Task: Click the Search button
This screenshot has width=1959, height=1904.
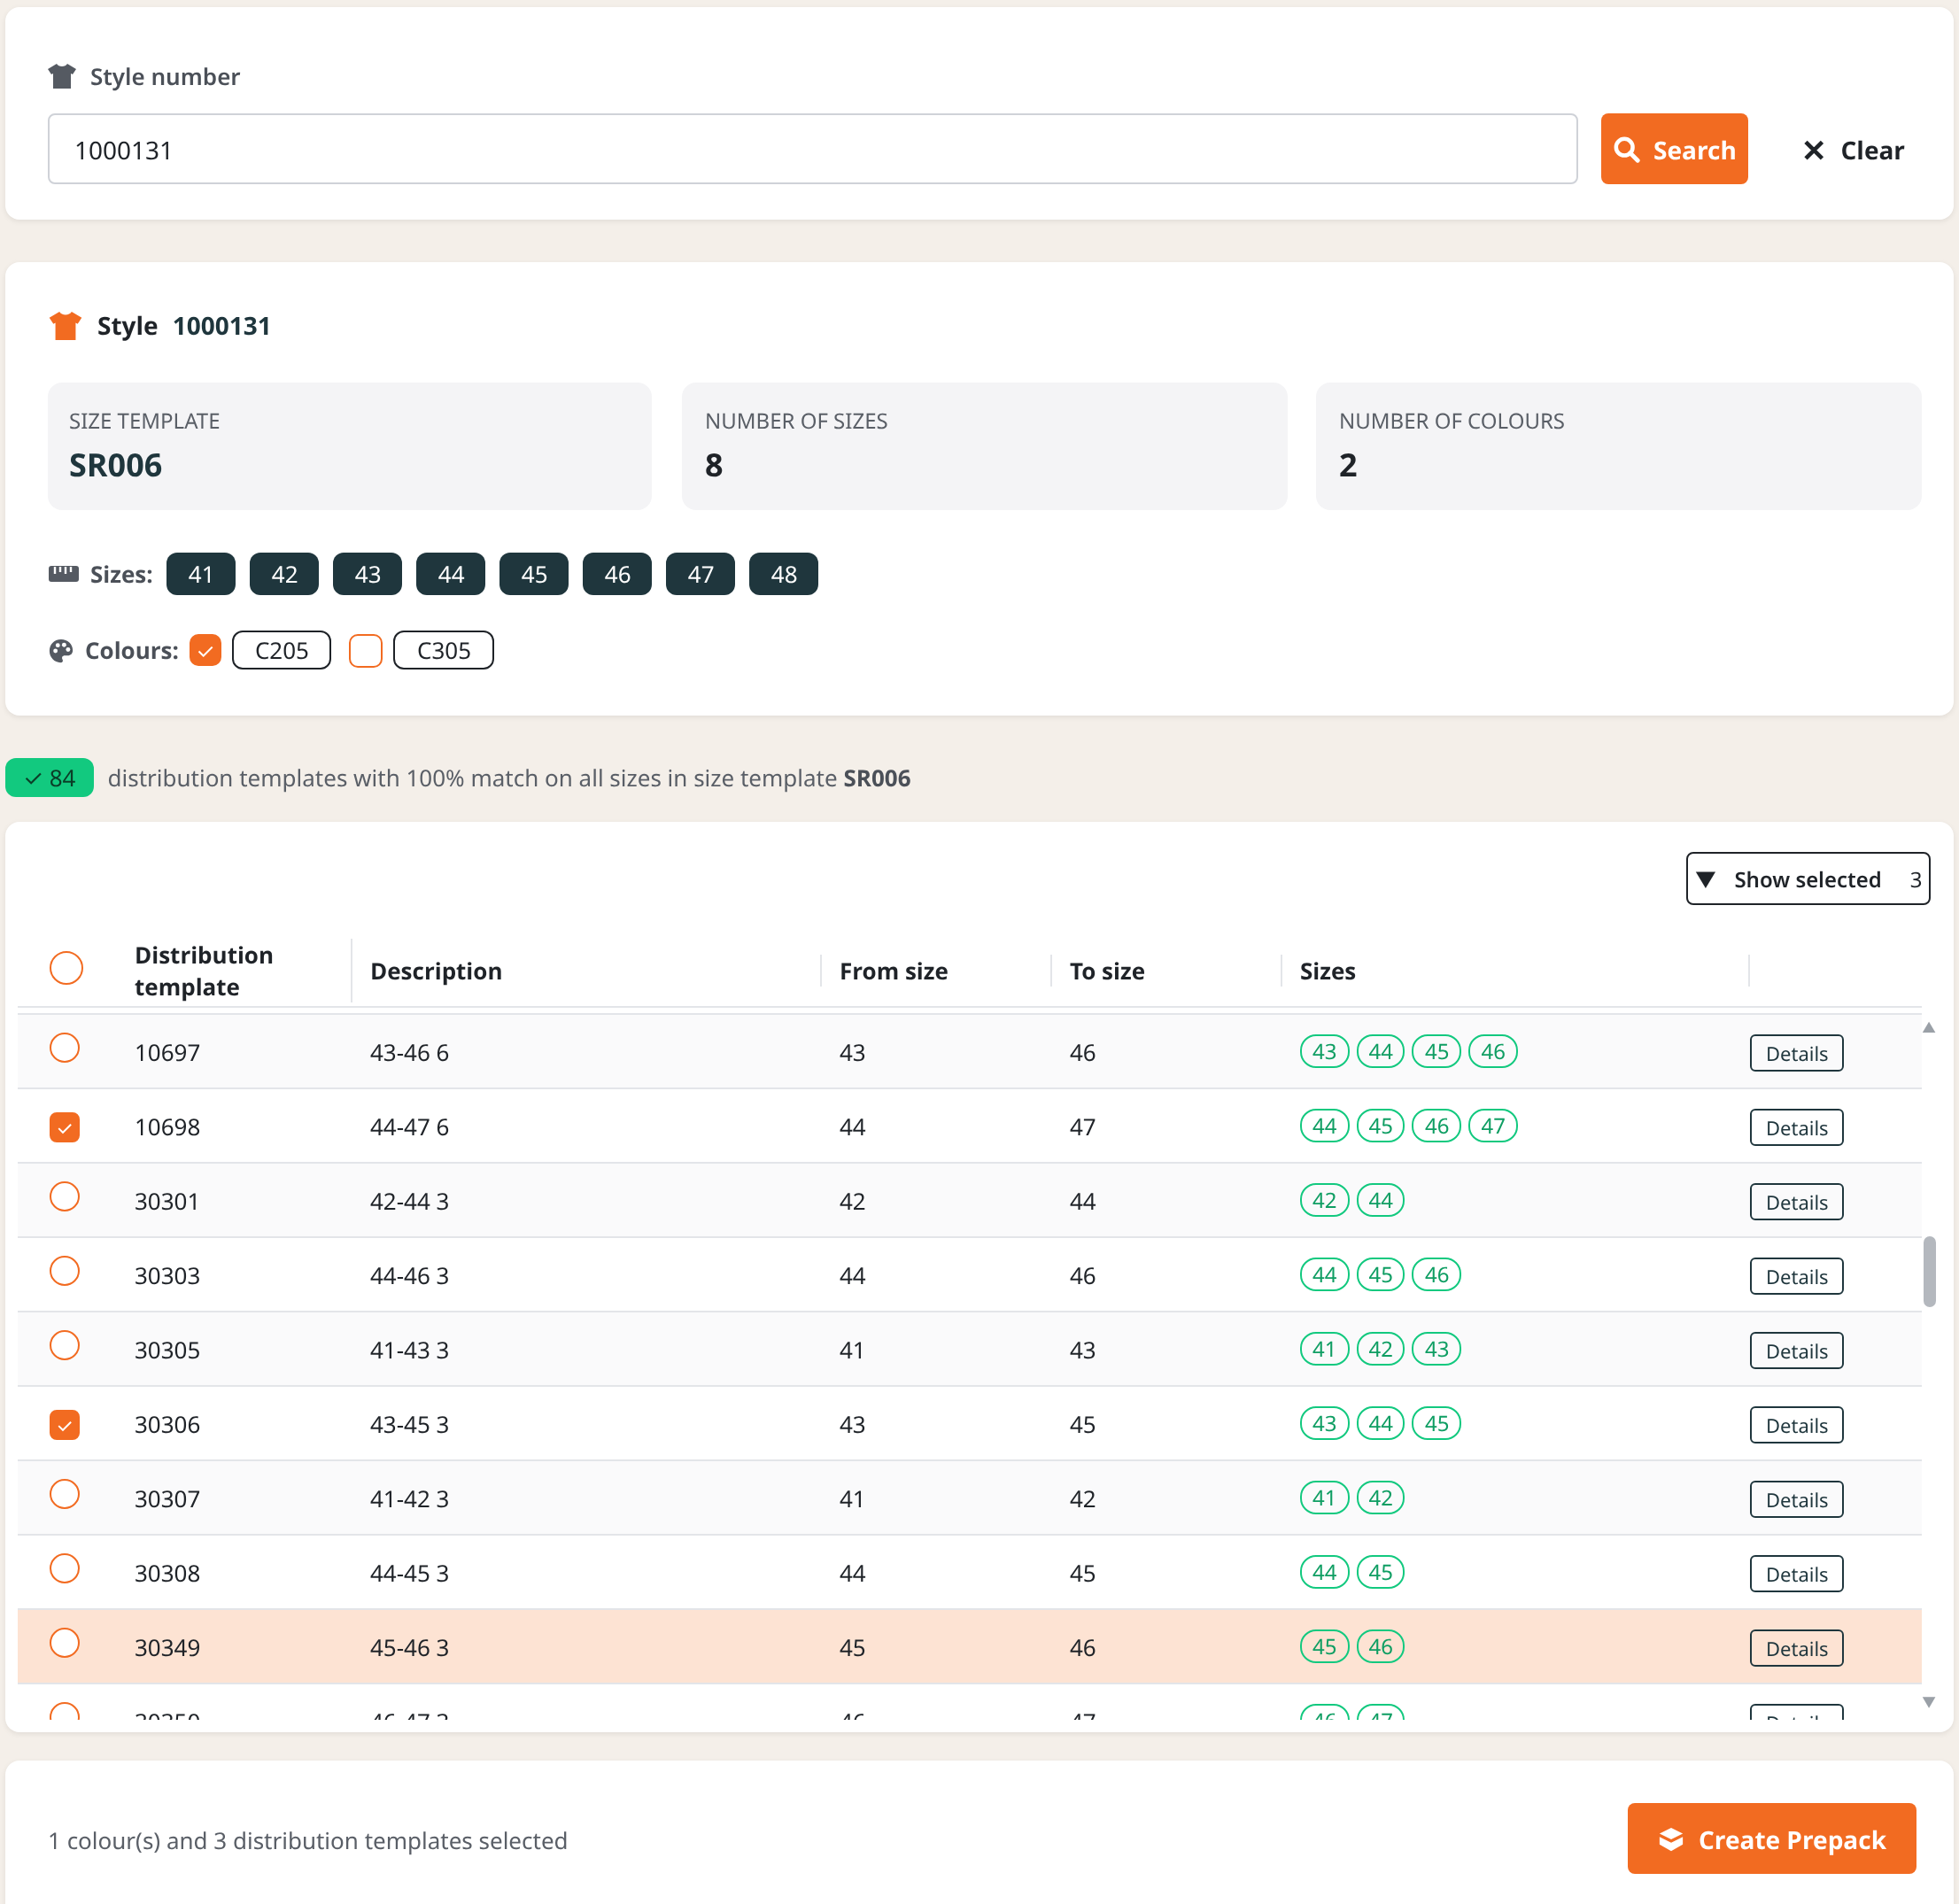Action: click(1673, 149)
